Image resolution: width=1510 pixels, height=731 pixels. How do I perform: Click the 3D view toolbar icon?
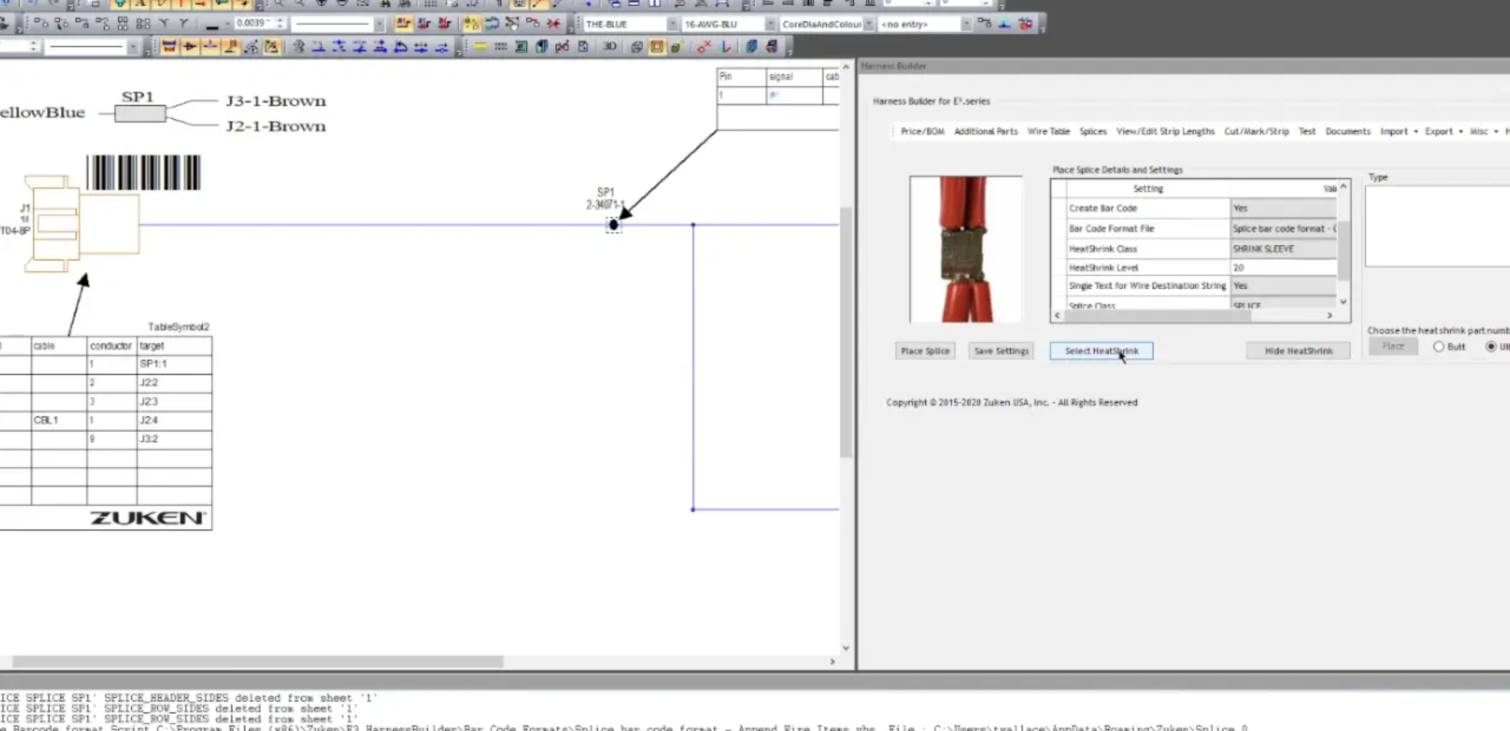coord(609,46)
